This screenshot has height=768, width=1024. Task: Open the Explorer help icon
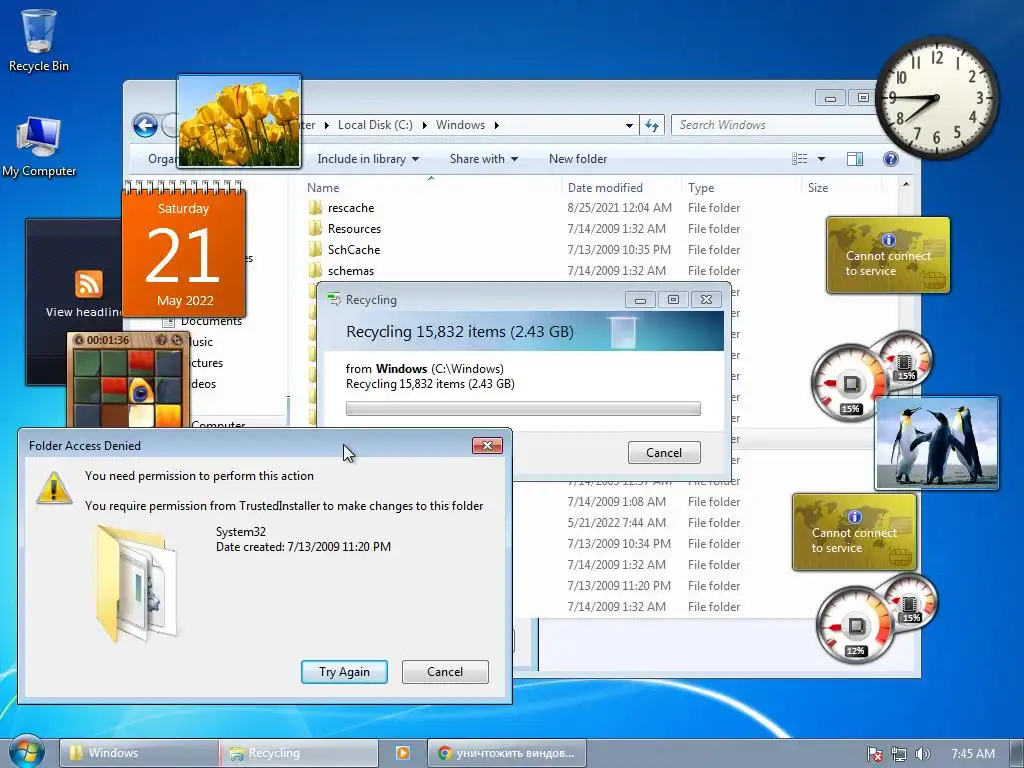point(890,159)
